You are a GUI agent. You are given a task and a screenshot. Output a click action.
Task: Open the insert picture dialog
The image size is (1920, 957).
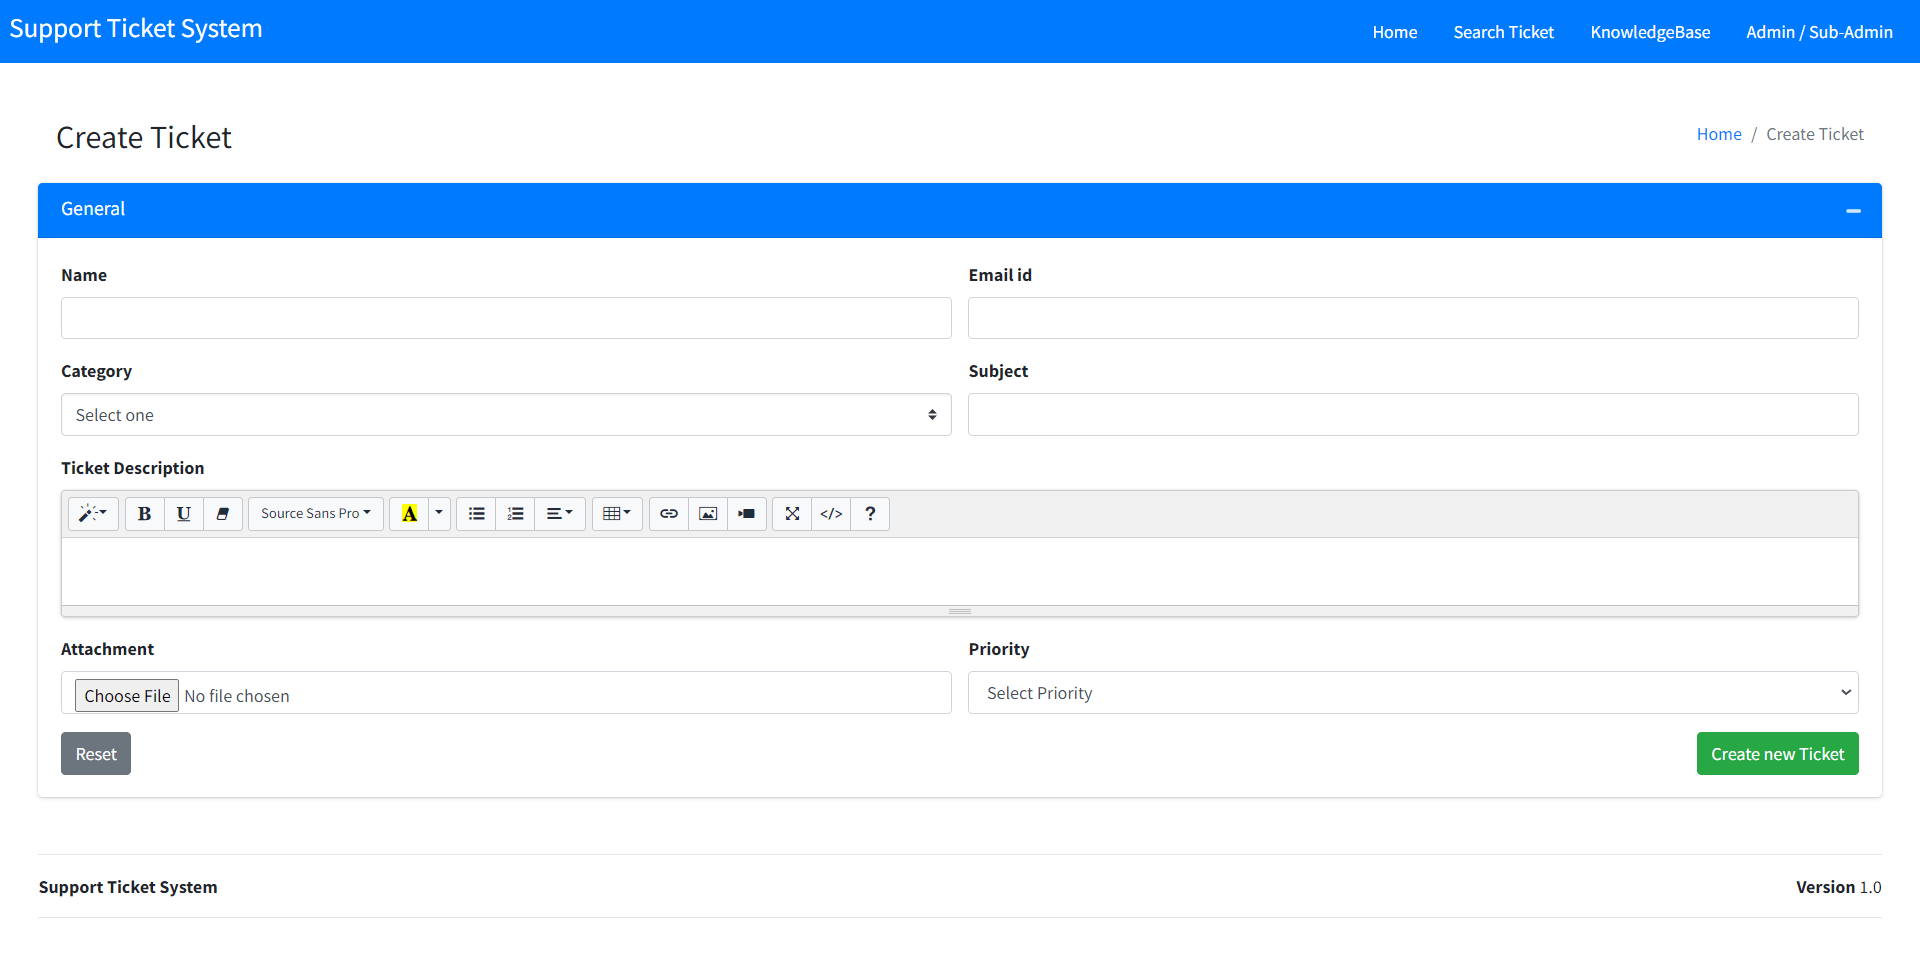pyautogui.click(x=707, y=513)
